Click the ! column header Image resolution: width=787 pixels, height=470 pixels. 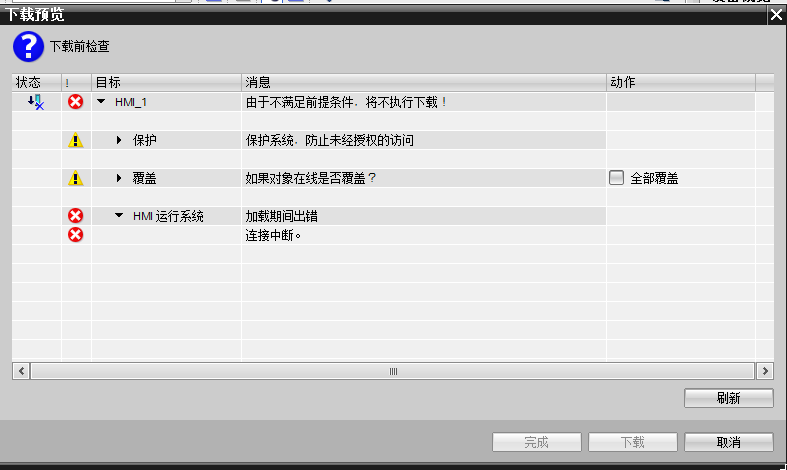coord(76,82)
